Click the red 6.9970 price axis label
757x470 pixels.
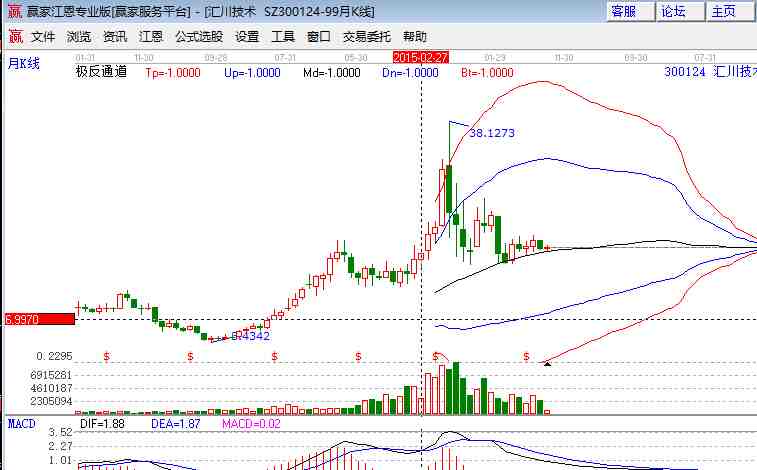(40, 319)
